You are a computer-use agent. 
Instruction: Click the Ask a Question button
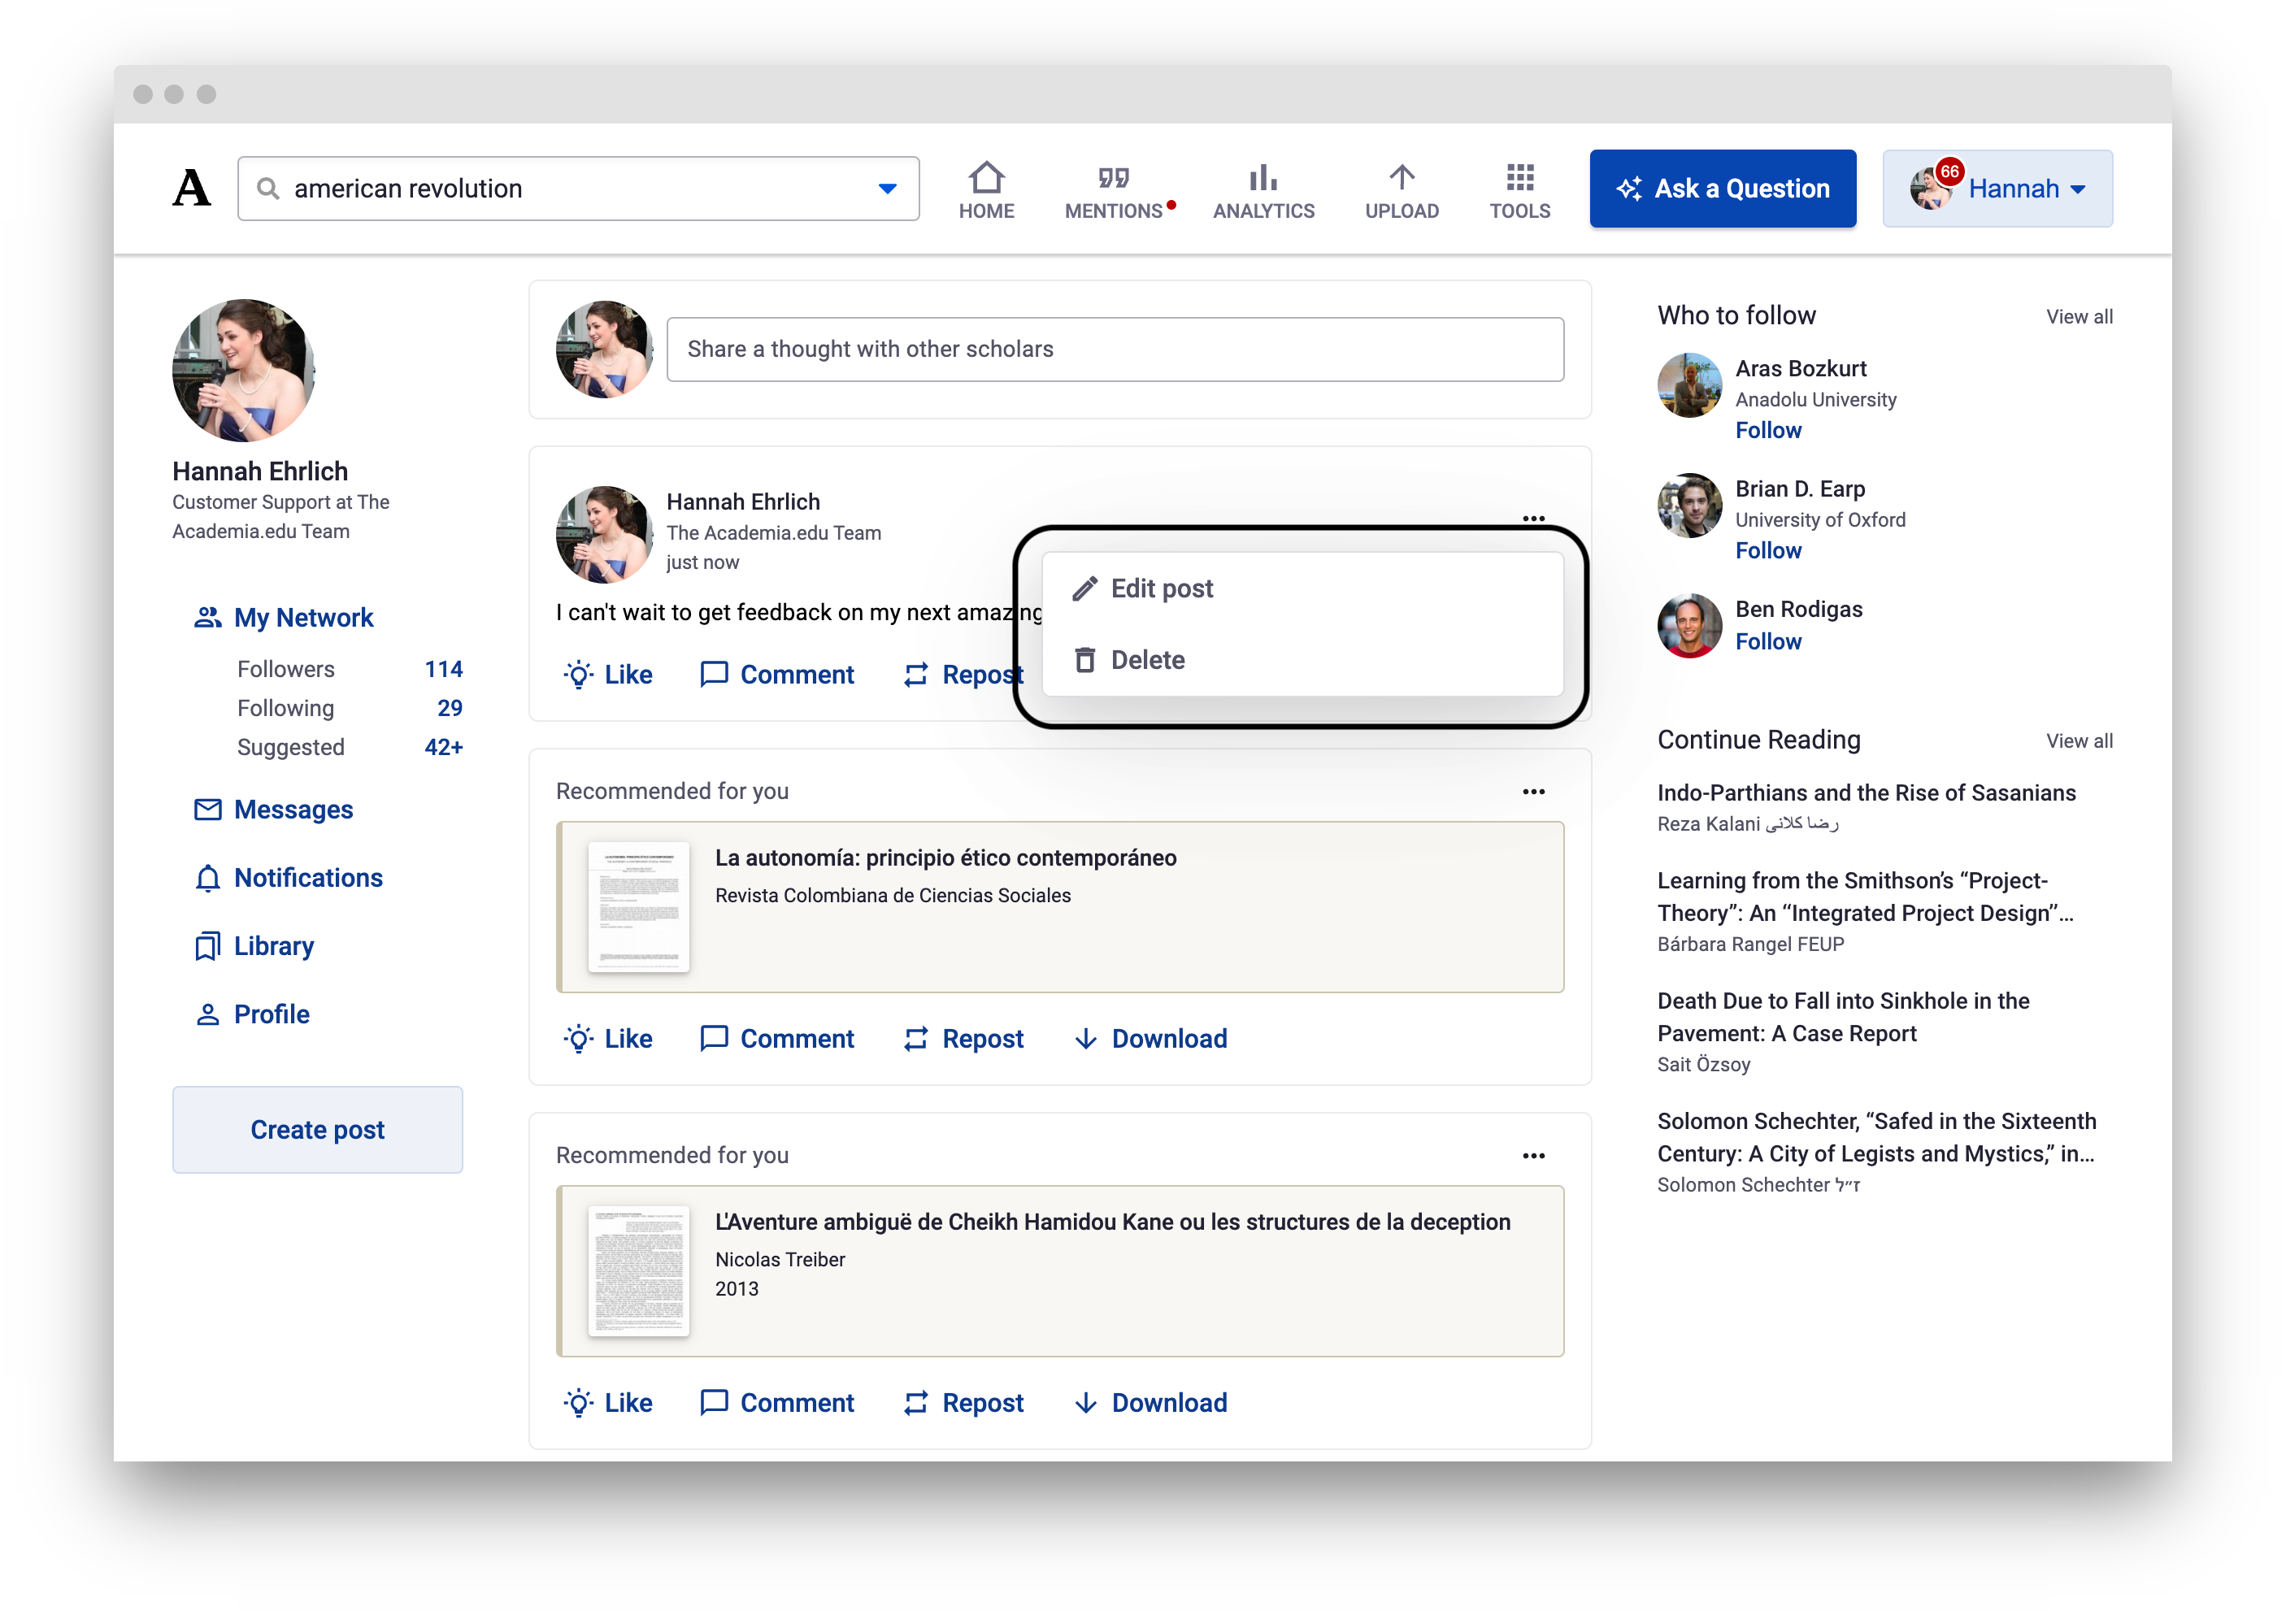[x=1721, y=188]
